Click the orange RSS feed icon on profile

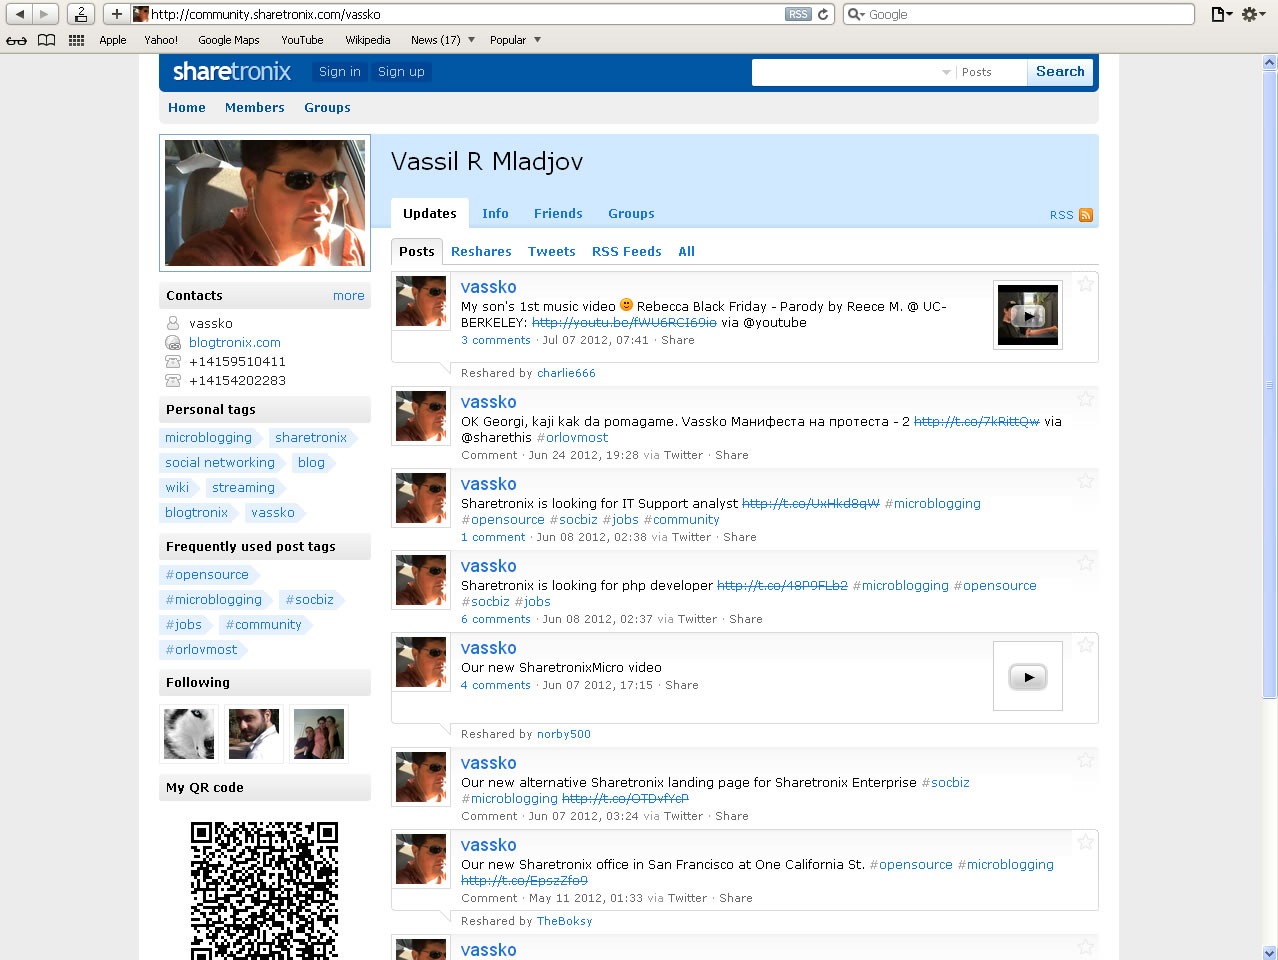coord(1086,215)
